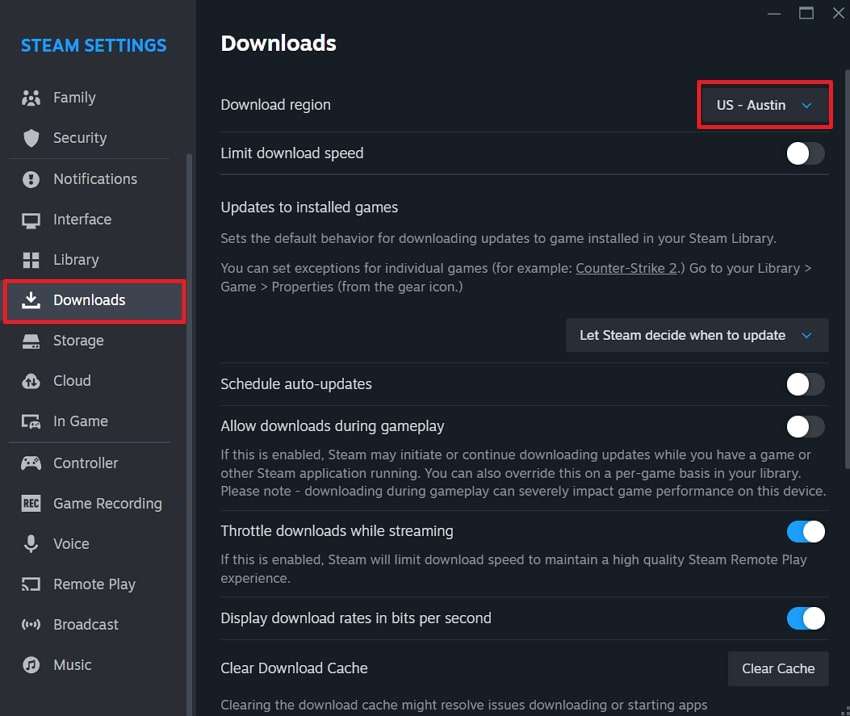Open Controller settings
The width and height of the screenshot is (850, 716).
click(x=95, y=463)
